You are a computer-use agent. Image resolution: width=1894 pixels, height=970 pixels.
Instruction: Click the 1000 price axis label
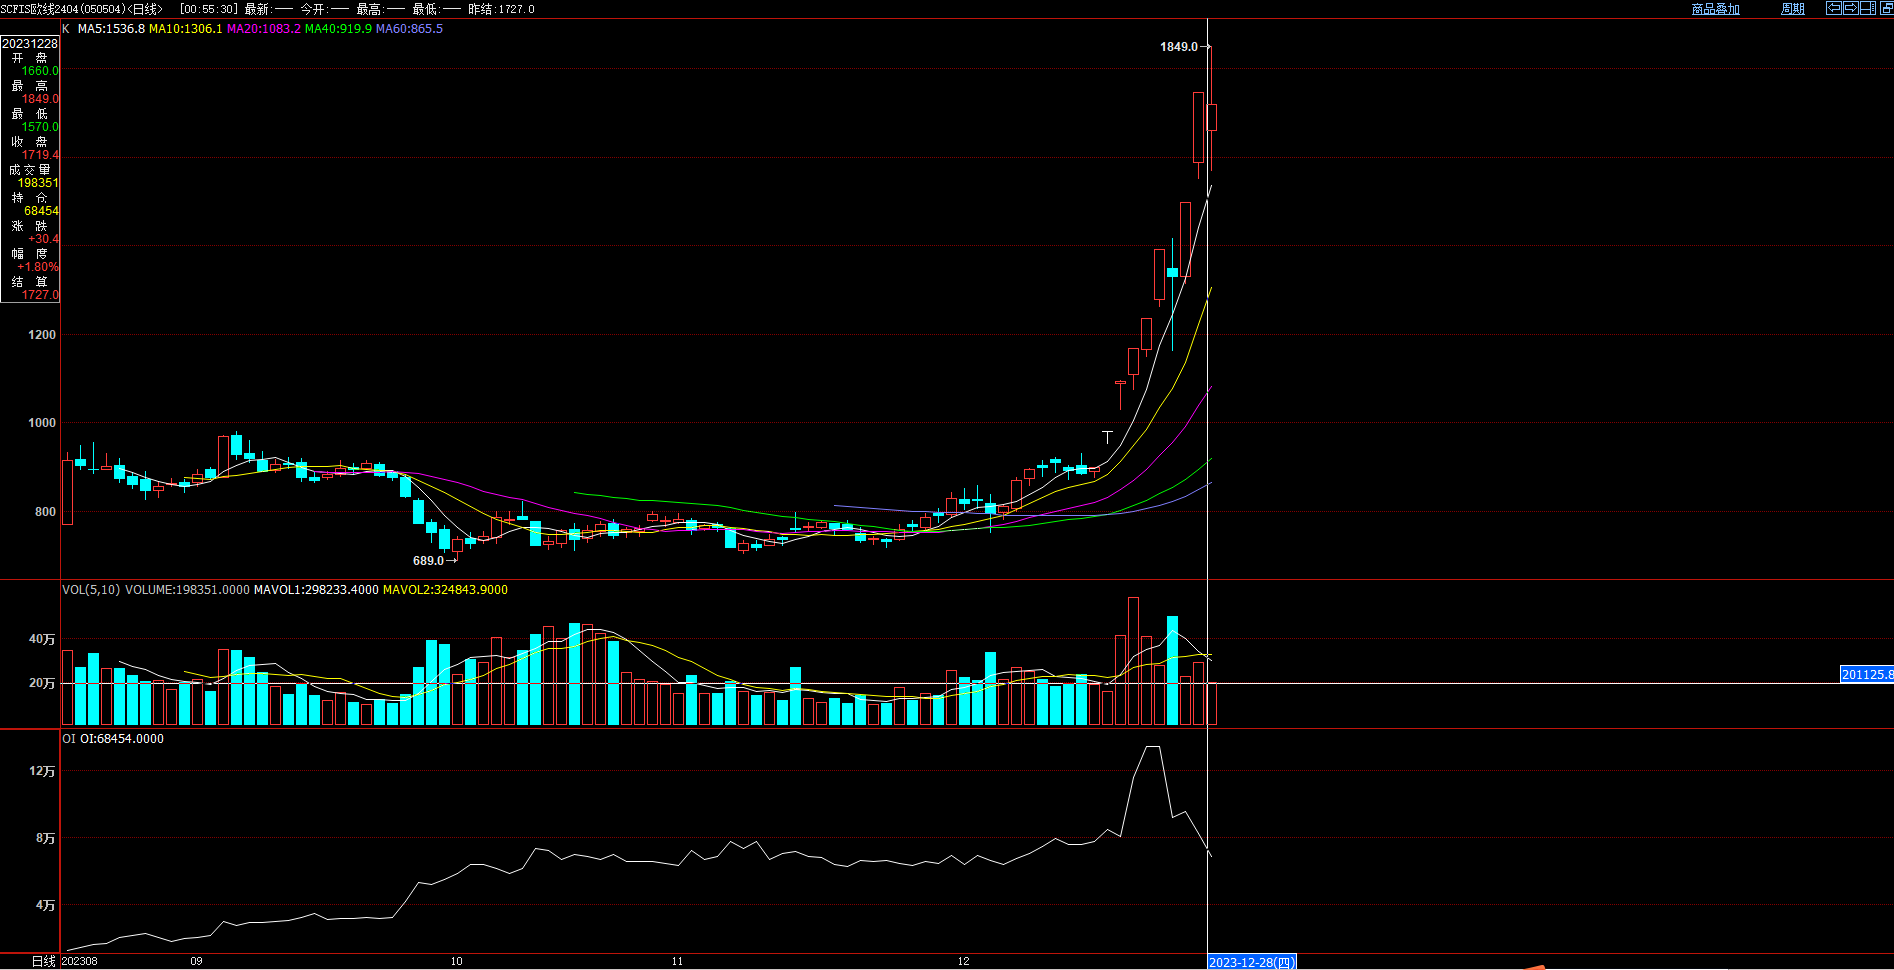[42, 423]
